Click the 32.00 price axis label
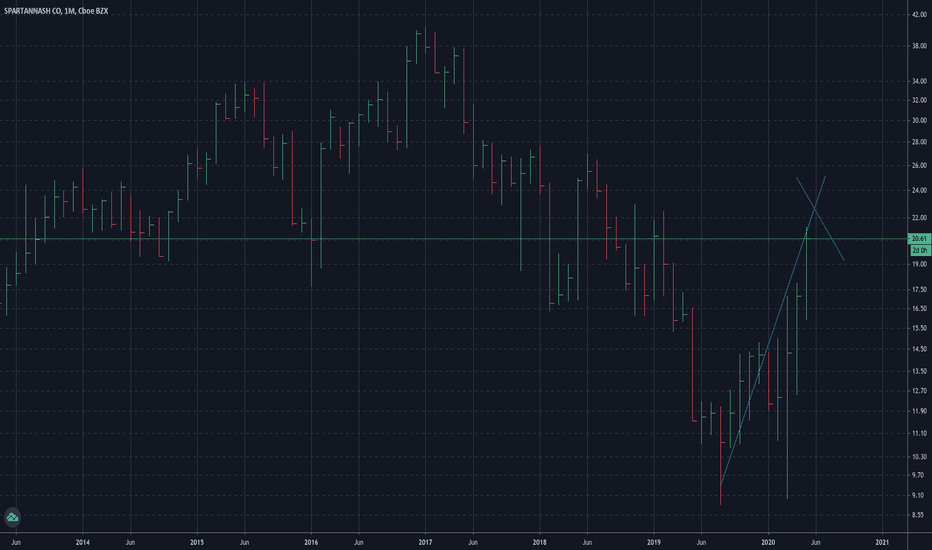 click(919, 100)
